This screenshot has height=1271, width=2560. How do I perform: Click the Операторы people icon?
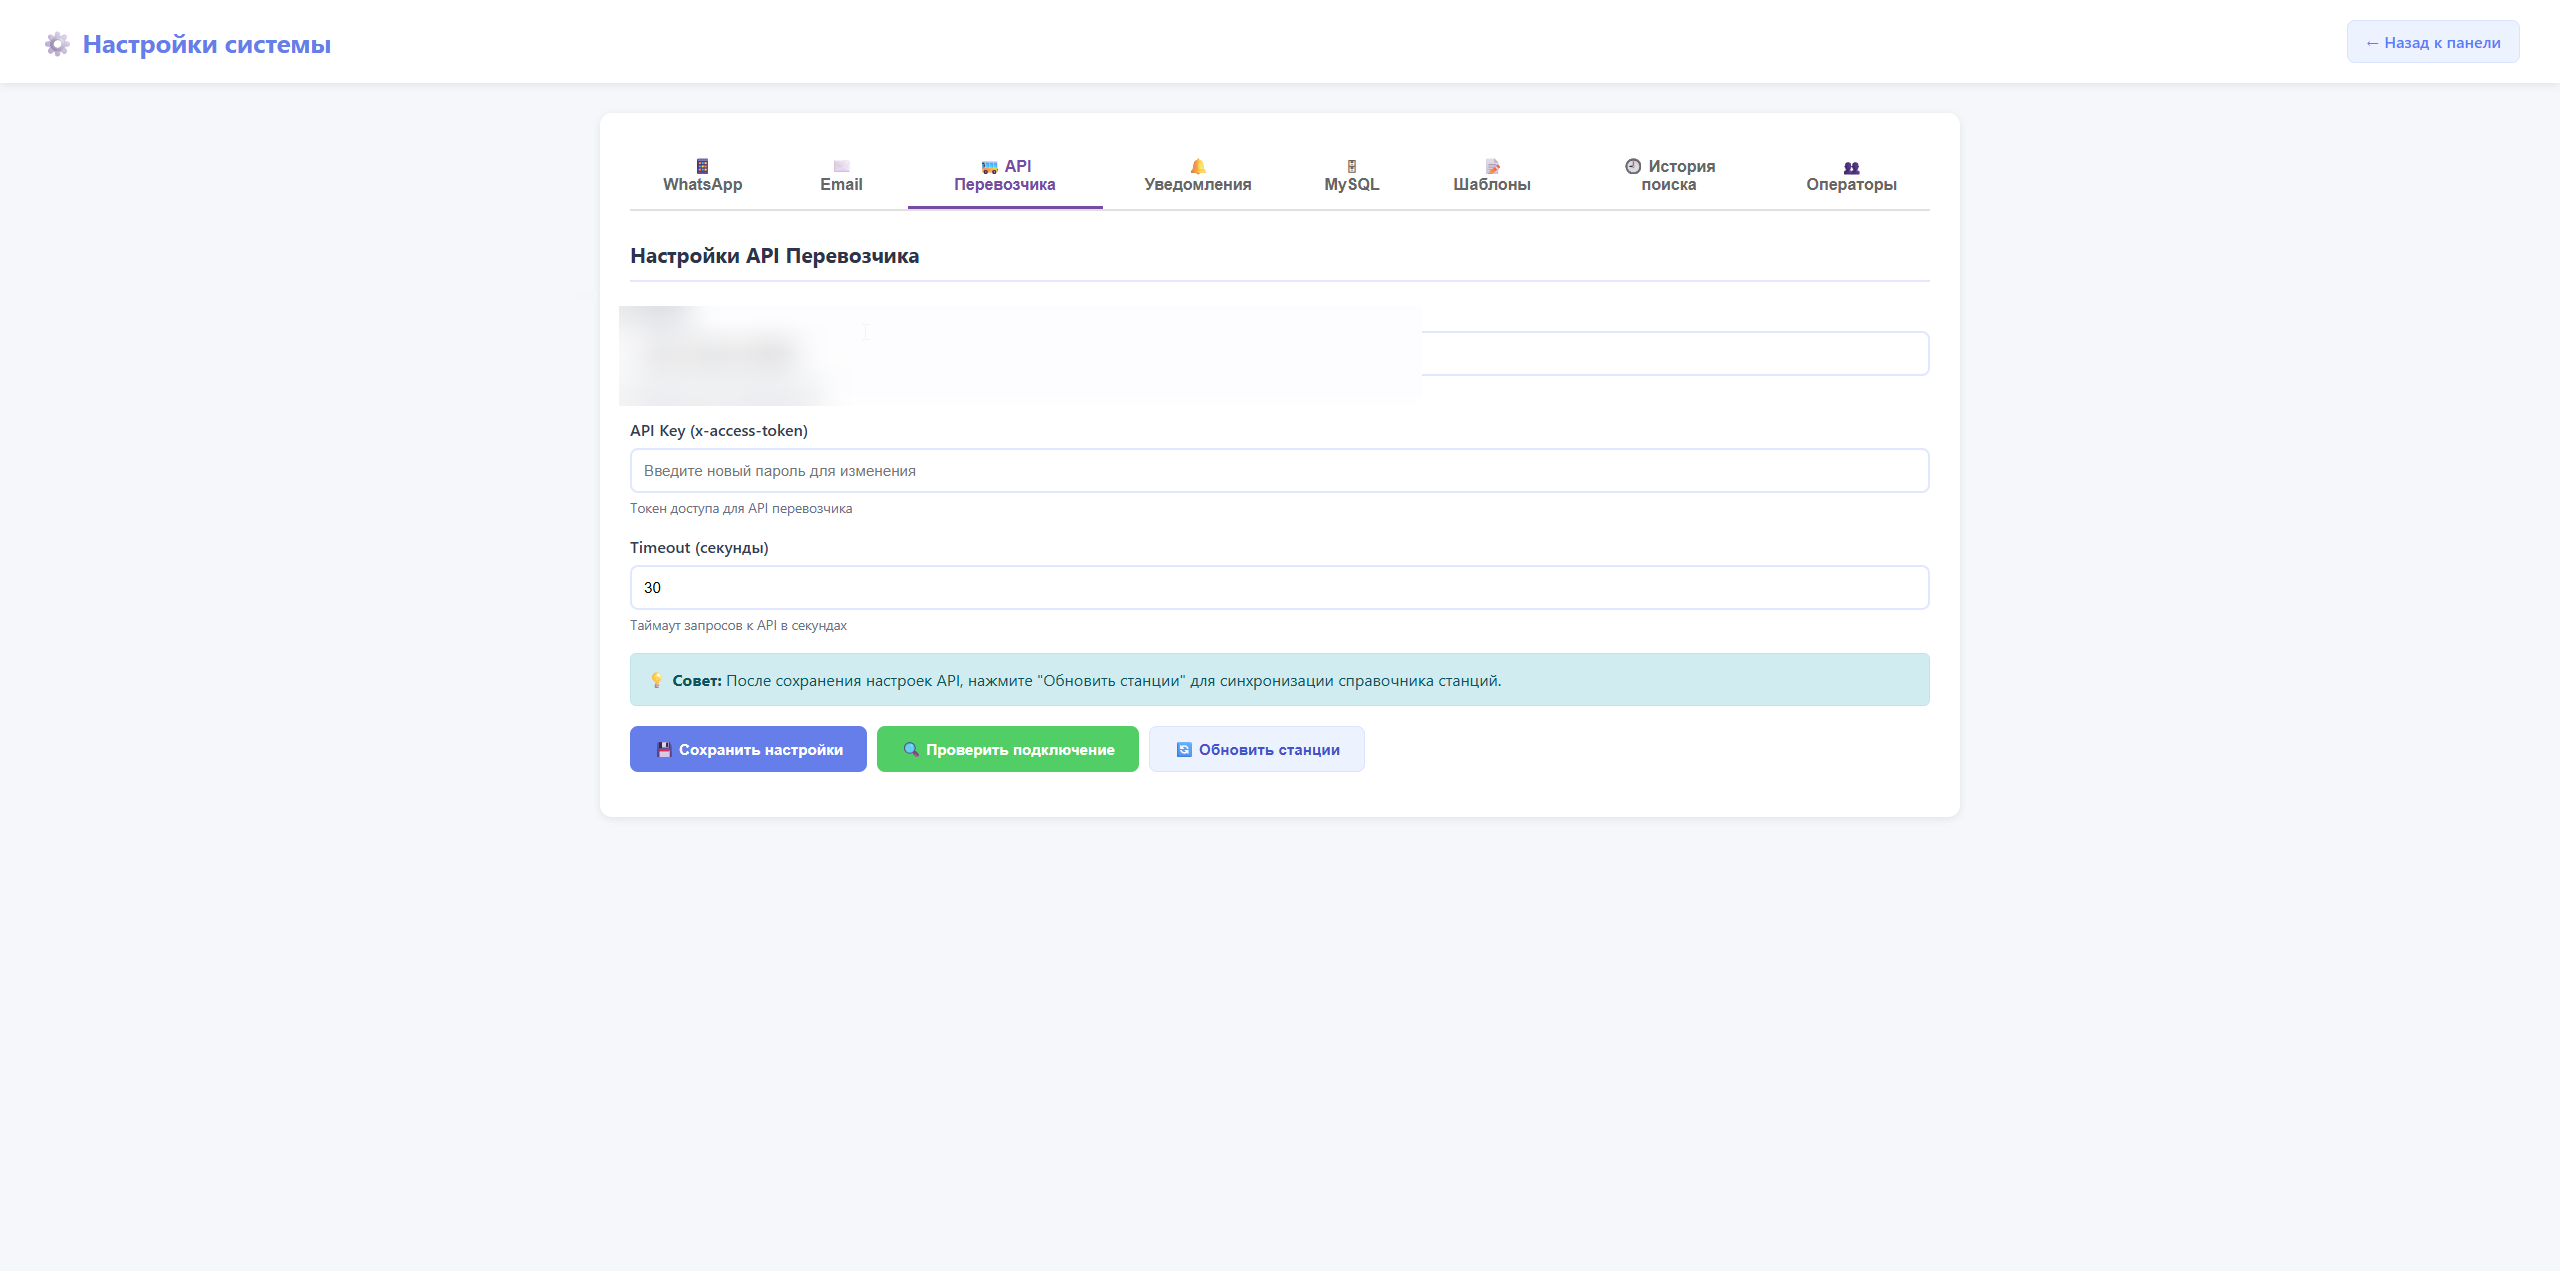tap(1851, 168)
